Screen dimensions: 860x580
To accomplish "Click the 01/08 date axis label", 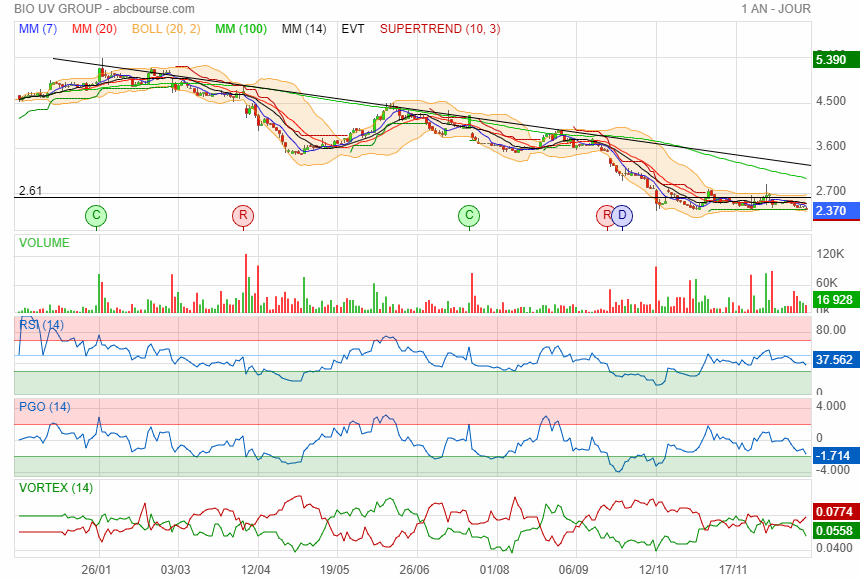I will [494, 570].
